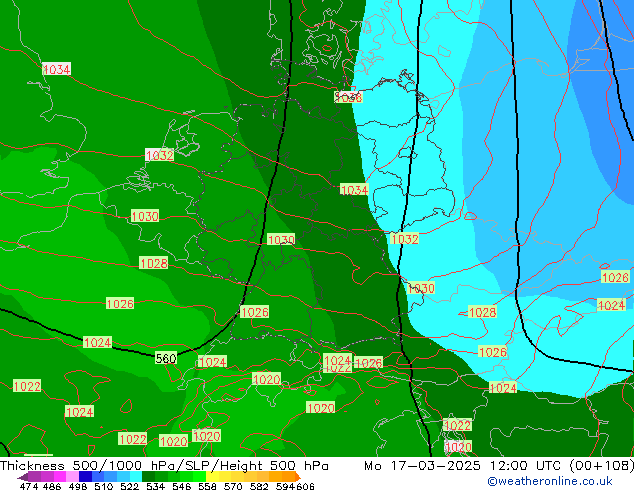
Task: Click the 1028 label on the left side
Action: pos(154,263)
